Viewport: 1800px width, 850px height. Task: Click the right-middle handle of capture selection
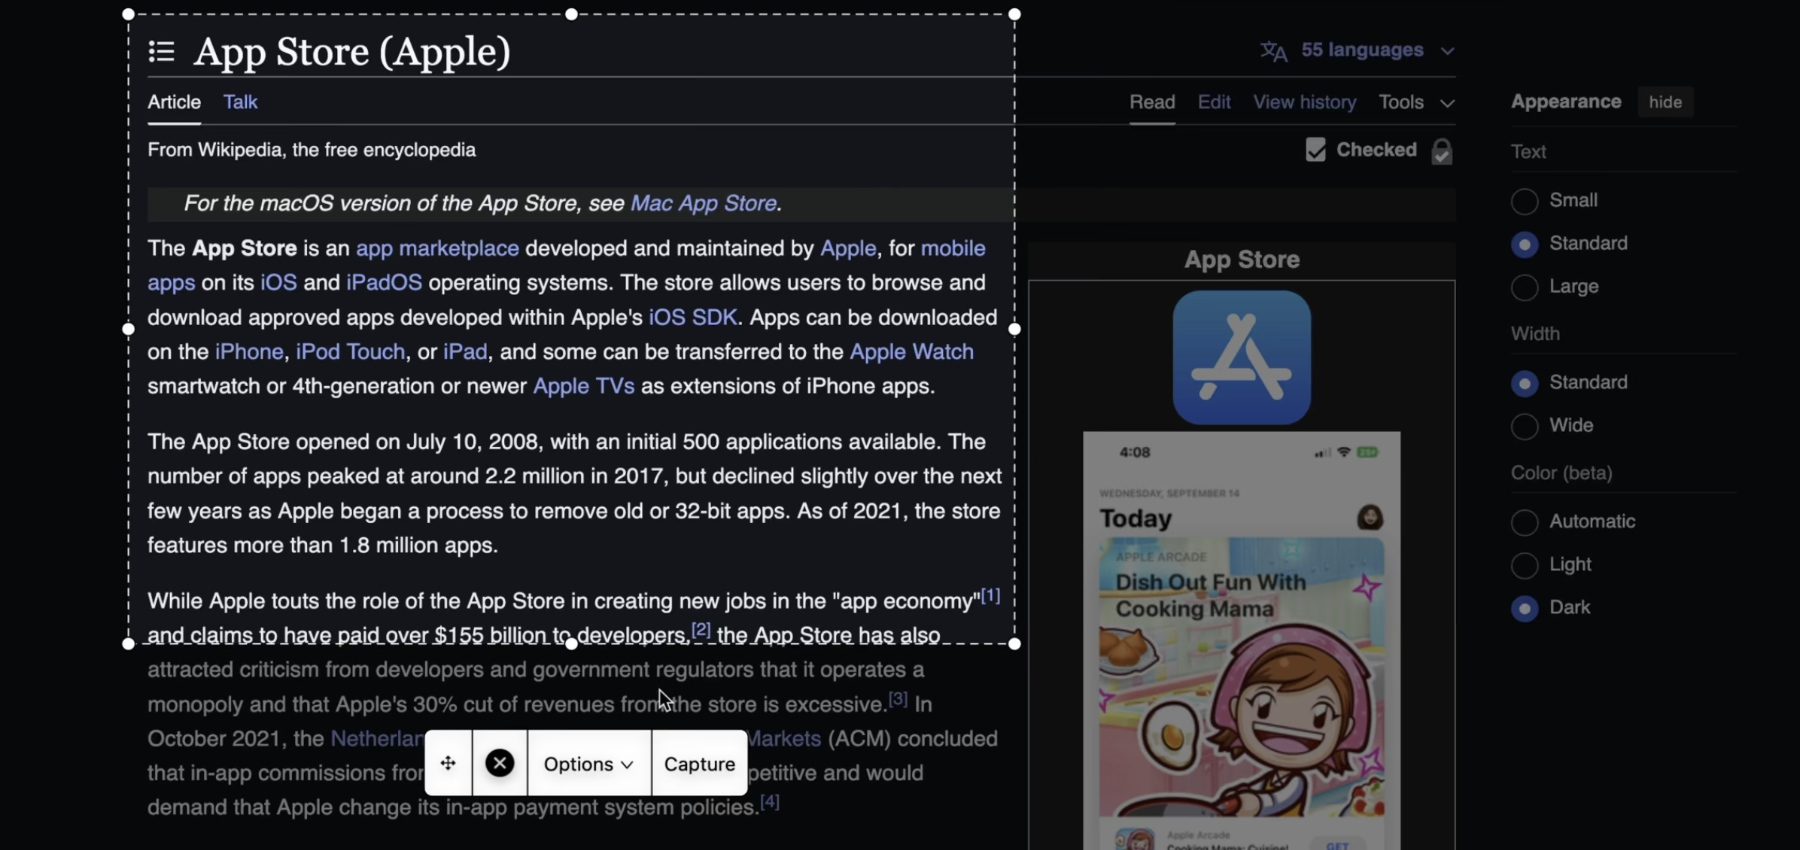point(1014,329)
